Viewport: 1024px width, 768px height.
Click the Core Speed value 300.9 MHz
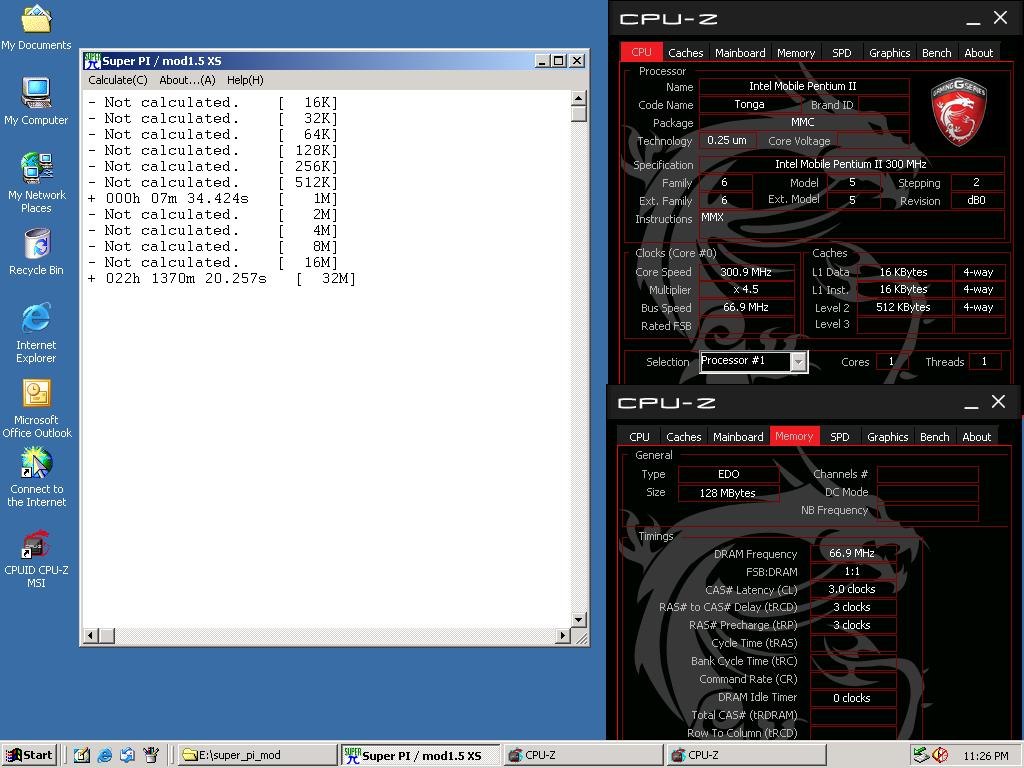[746, 272]
